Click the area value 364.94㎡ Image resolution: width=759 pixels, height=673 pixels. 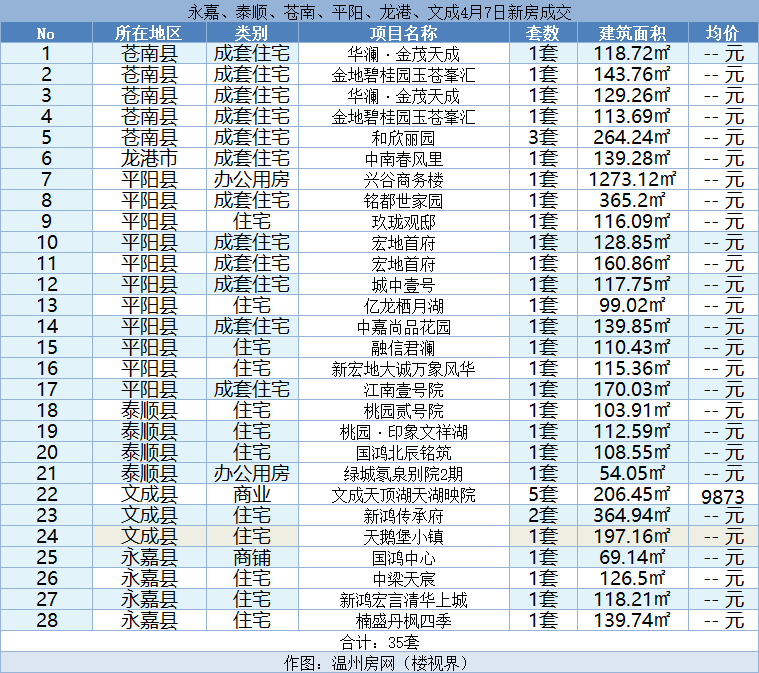tap(632, 515)
